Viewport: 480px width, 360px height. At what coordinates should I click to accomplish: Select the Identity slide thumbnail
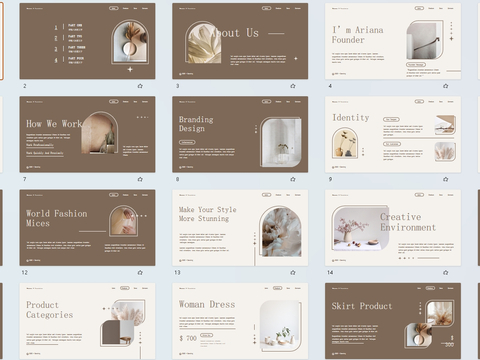(393, 134)
